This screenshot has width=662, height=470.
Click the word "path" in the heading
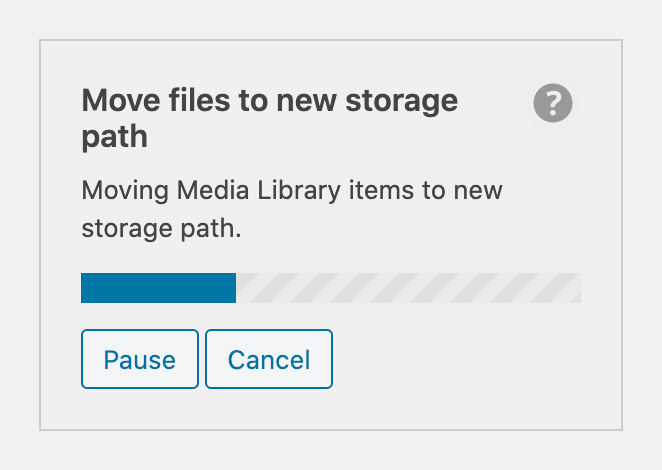pos(114,136)
